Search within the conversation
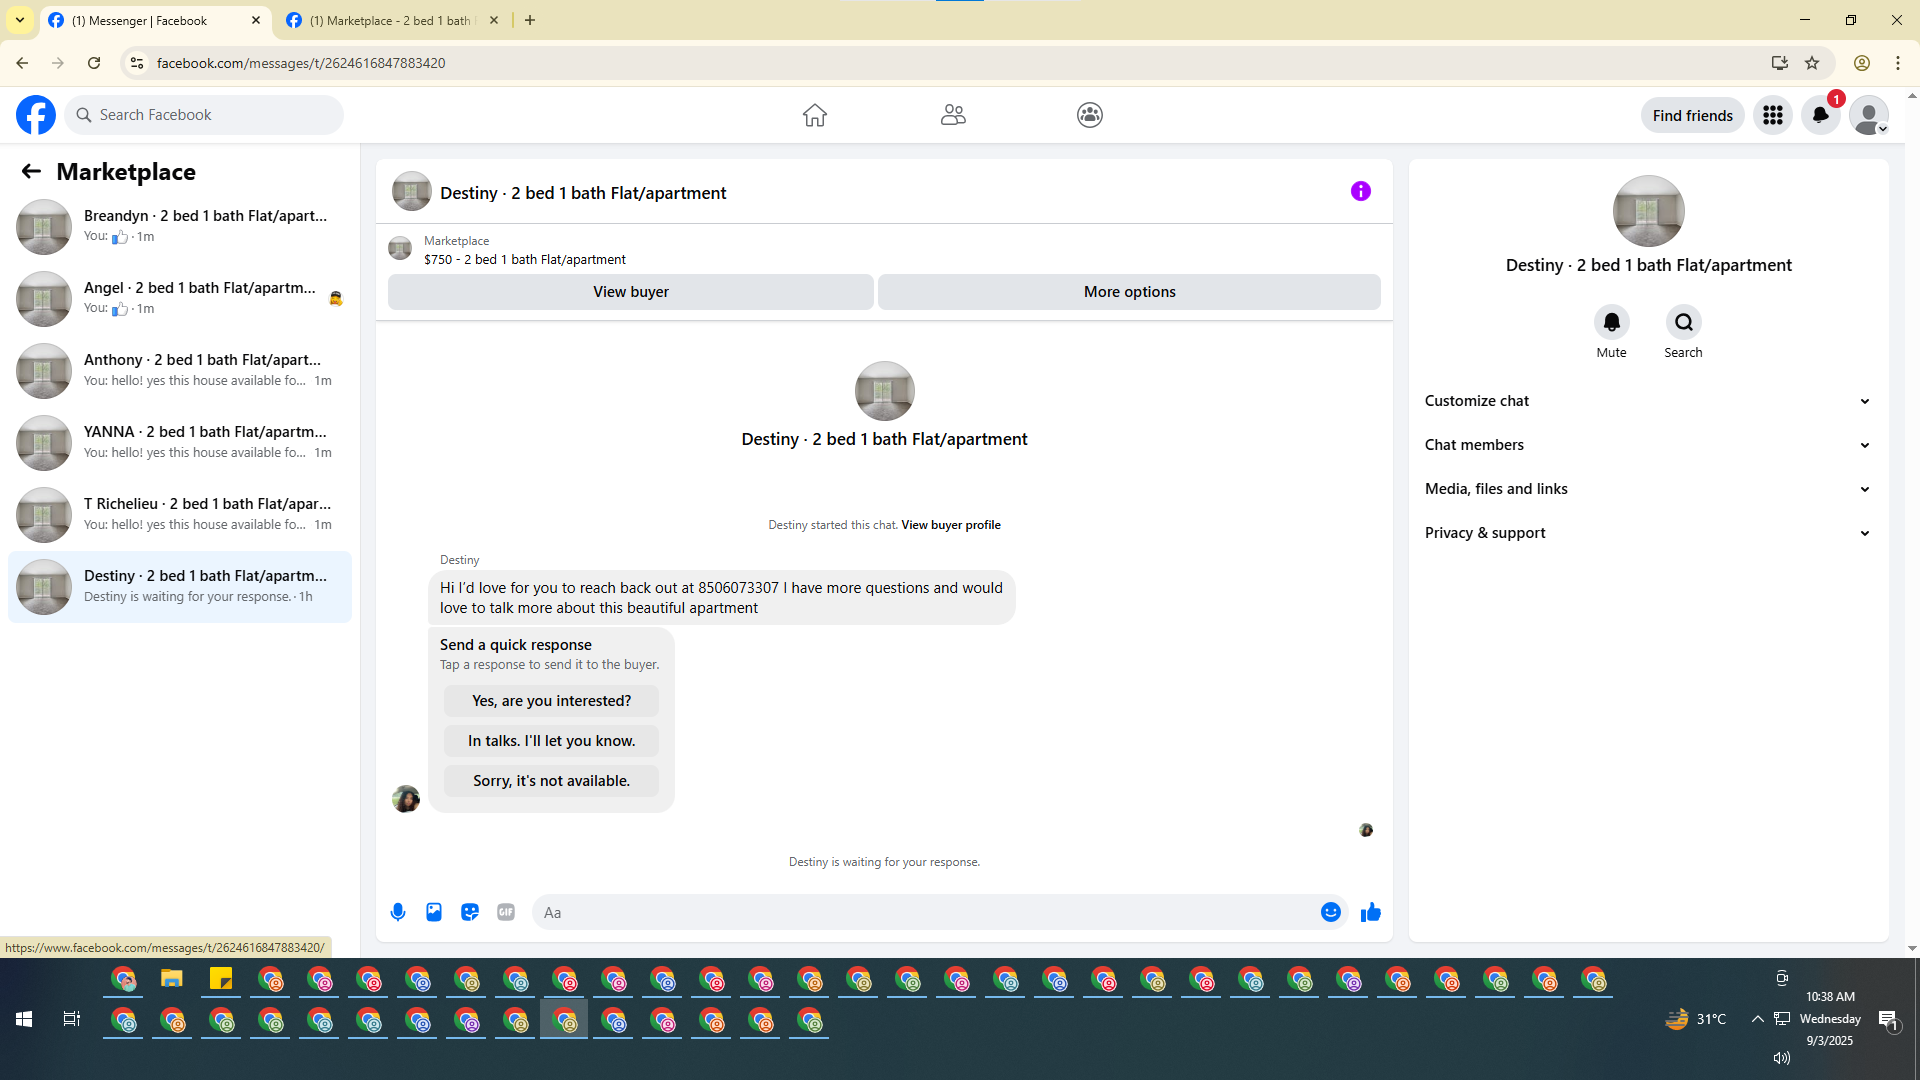This screenshot has width=1920, height=1080. (1684, 322)
